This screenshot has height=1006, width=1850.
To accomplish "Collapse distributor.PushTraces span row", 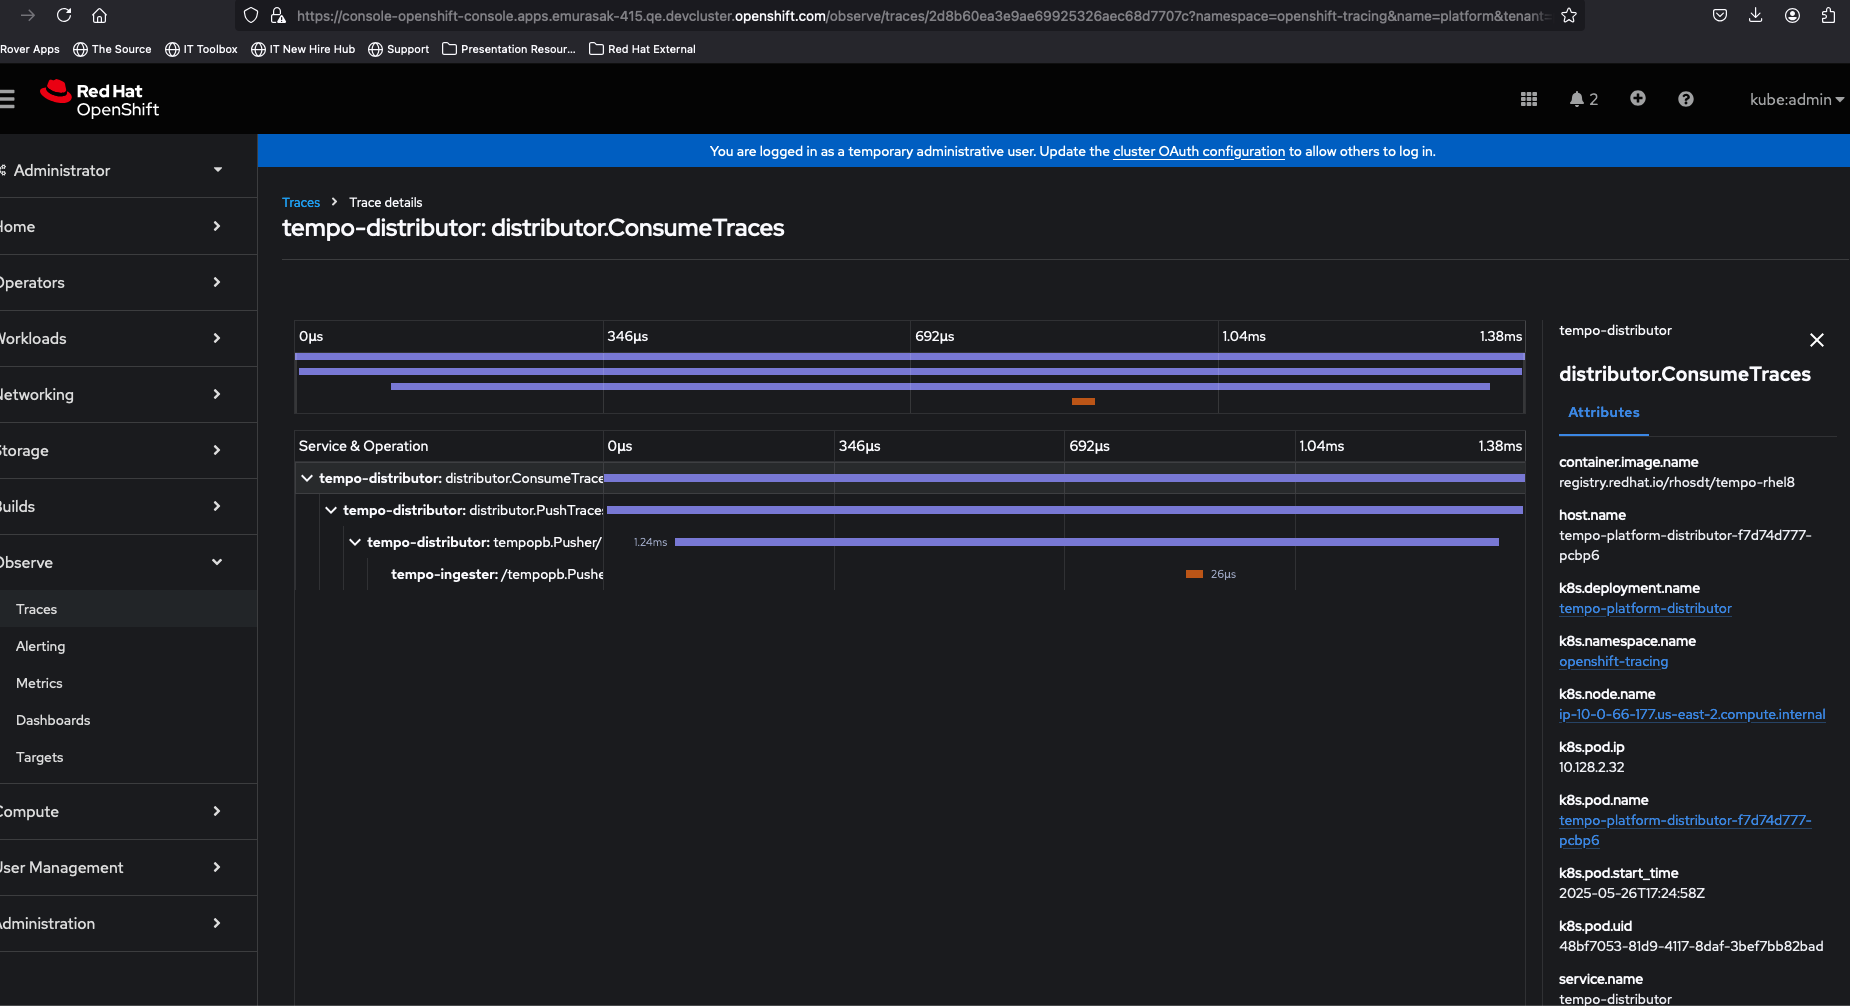I will (x=331, y=510).
